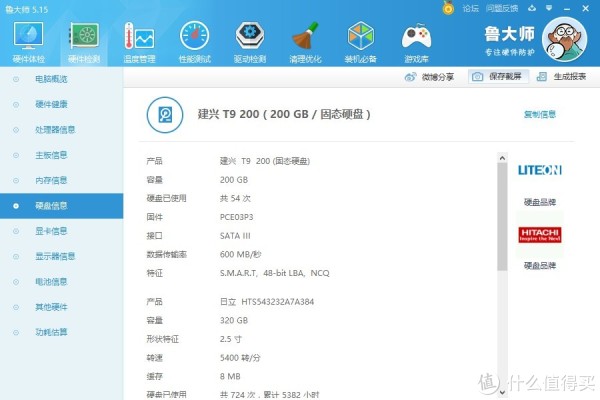Click the skin/upgrade icon next to 问题反馈
The width and height of the screenshot is (600, 400).
click(x=532, y=8)
